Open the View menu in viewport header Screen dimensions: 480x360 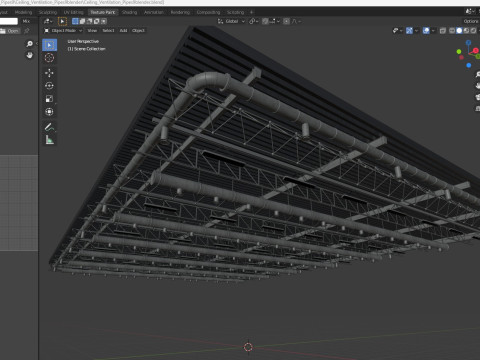click(92, 31)
